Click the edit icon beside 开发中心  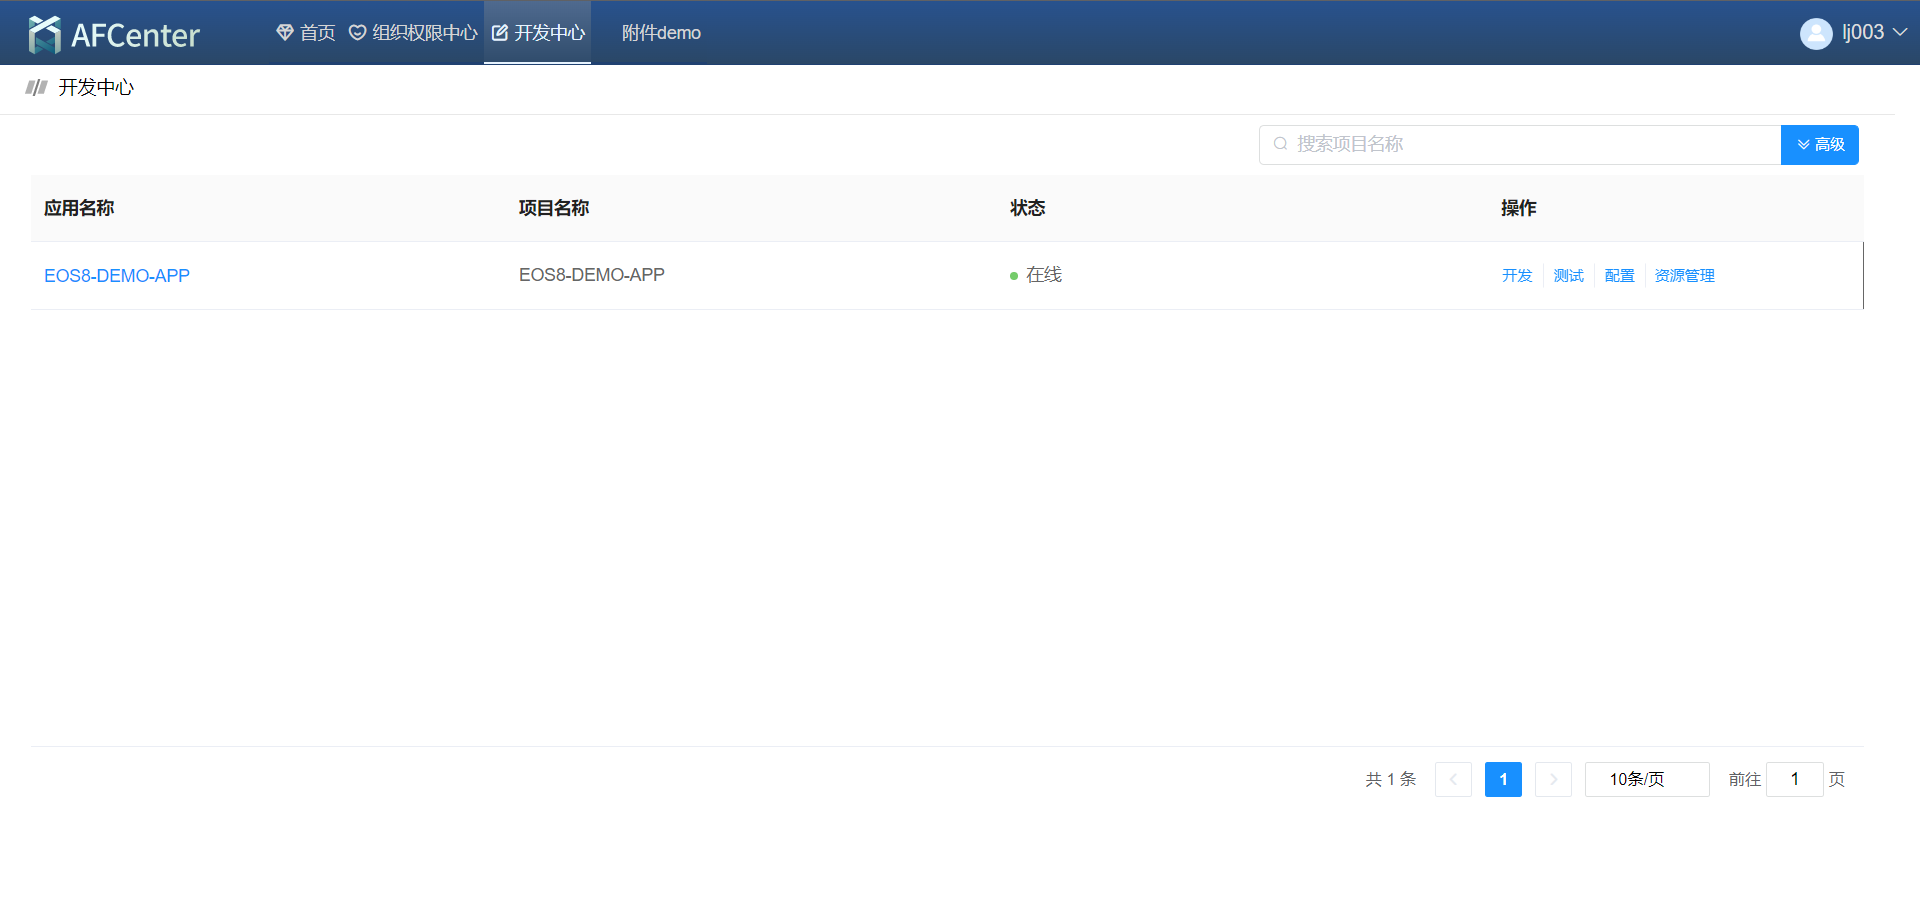pos(500,33)
